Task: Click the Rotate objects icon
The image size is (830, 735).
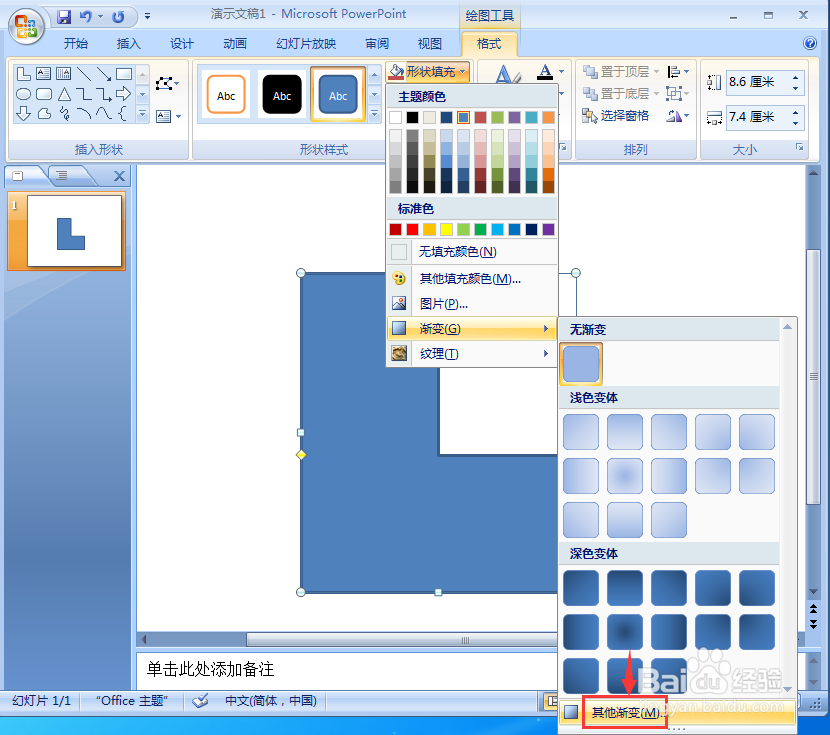Action: tap(674, 116)
